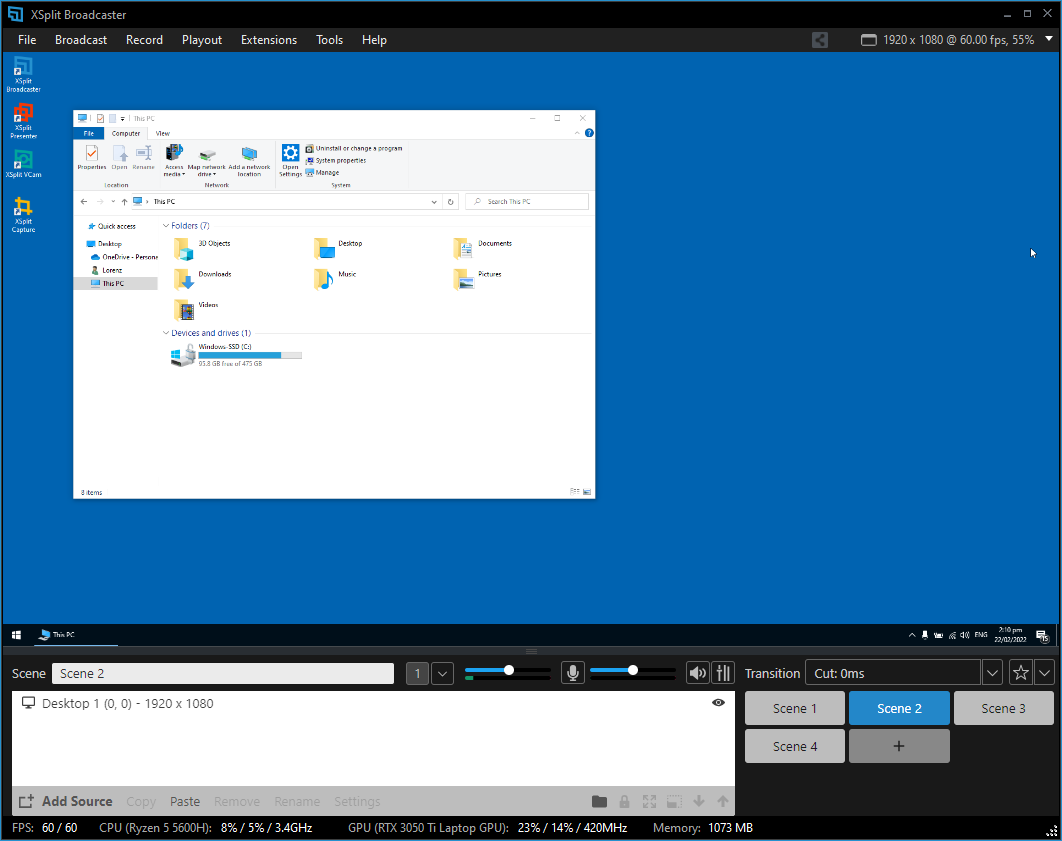Open the scene view number dropdown arrow
Viewport: 1062px width, 841px height.
point(442,674)
